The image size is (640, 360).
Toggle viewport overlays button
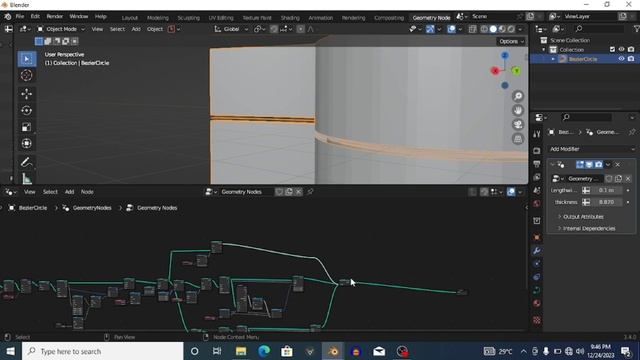451,29
